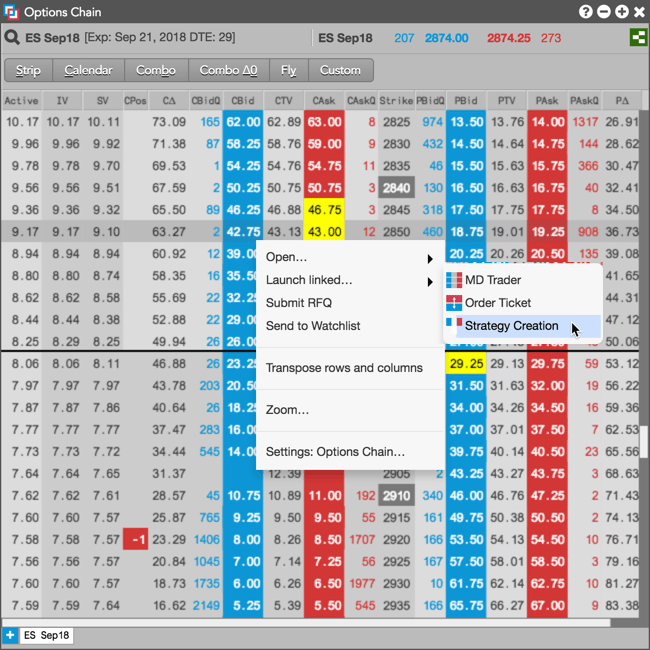Select Order Ticket in submenu
Screen dimensions: 650x650
pyautogui.click(x=523, y=303)
